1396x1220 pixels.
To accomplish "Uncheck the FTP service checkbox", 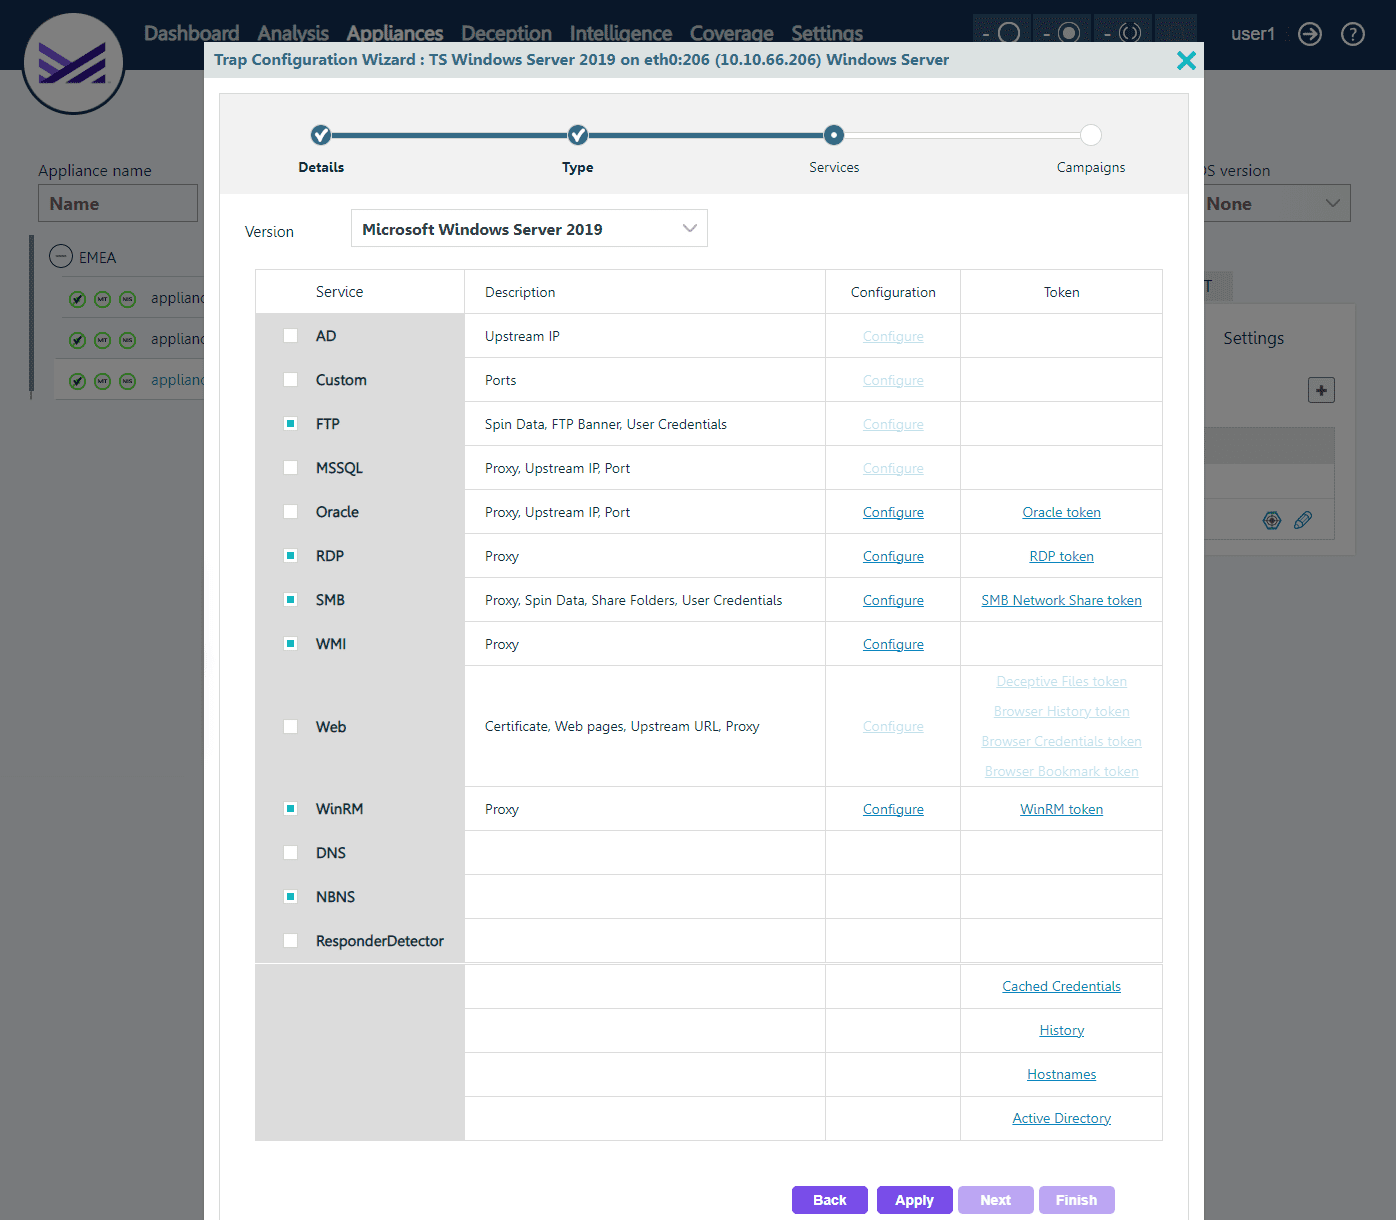I will 290,424.
